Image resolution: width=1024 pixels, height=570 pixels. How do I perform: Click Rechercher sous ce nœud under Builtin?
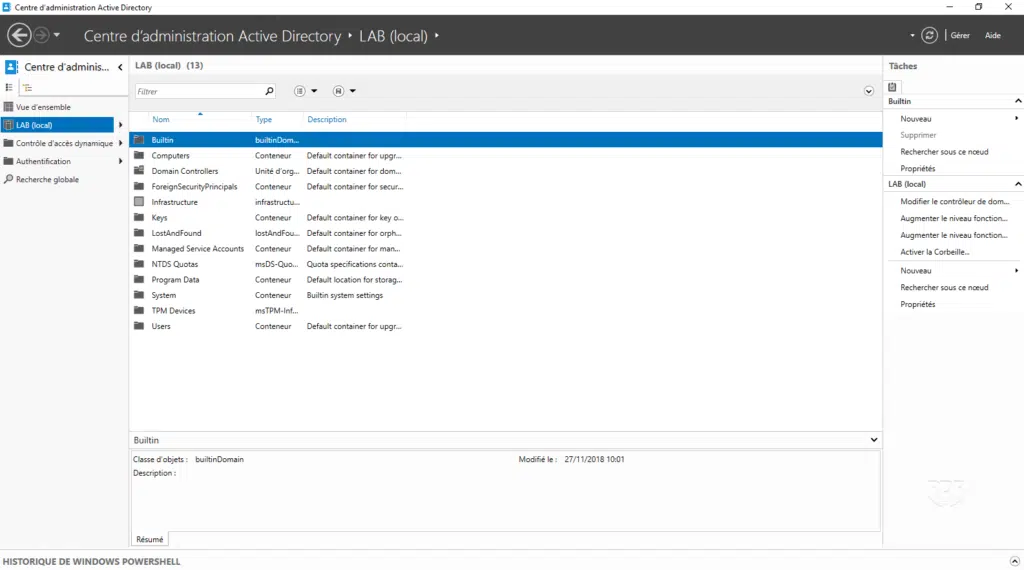pos(944,152)
